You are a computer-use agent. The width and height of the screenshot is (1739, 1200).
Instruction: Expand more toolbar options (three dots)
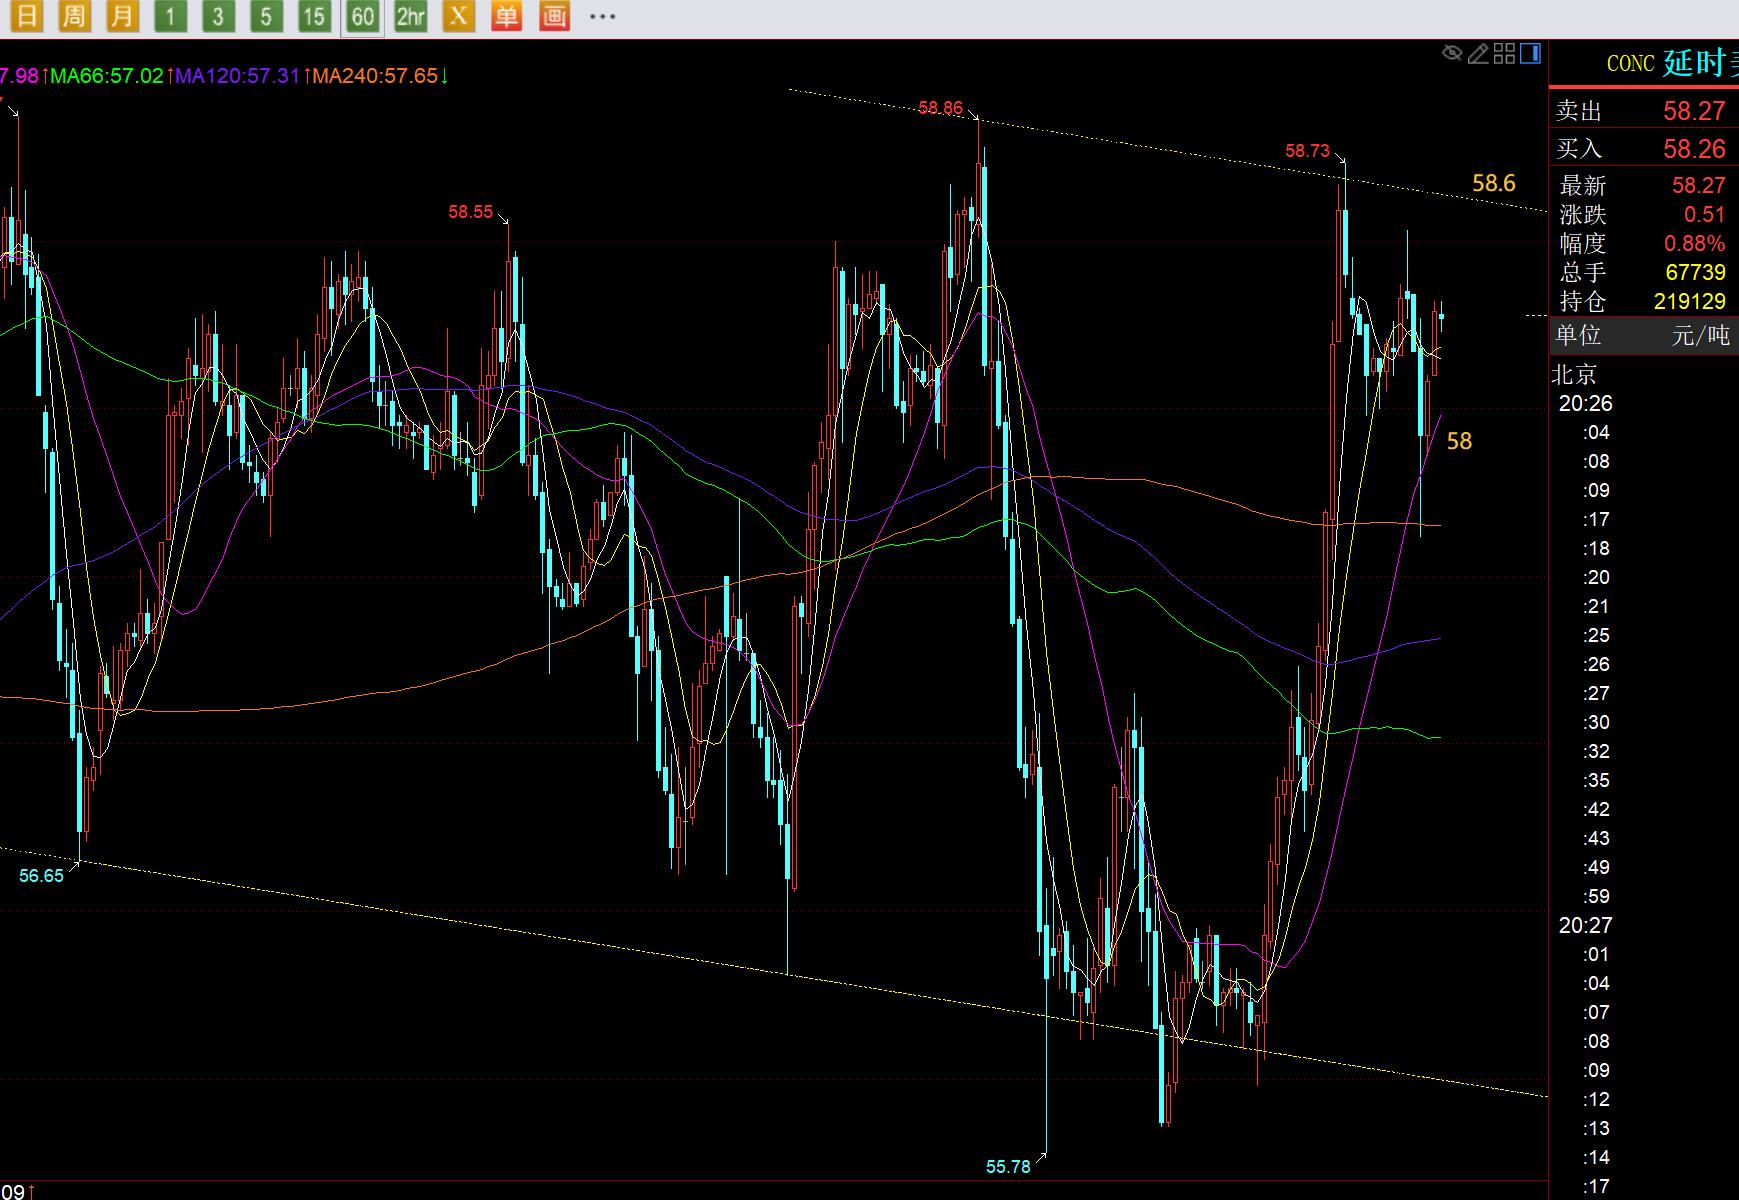(x=602, y=16)
